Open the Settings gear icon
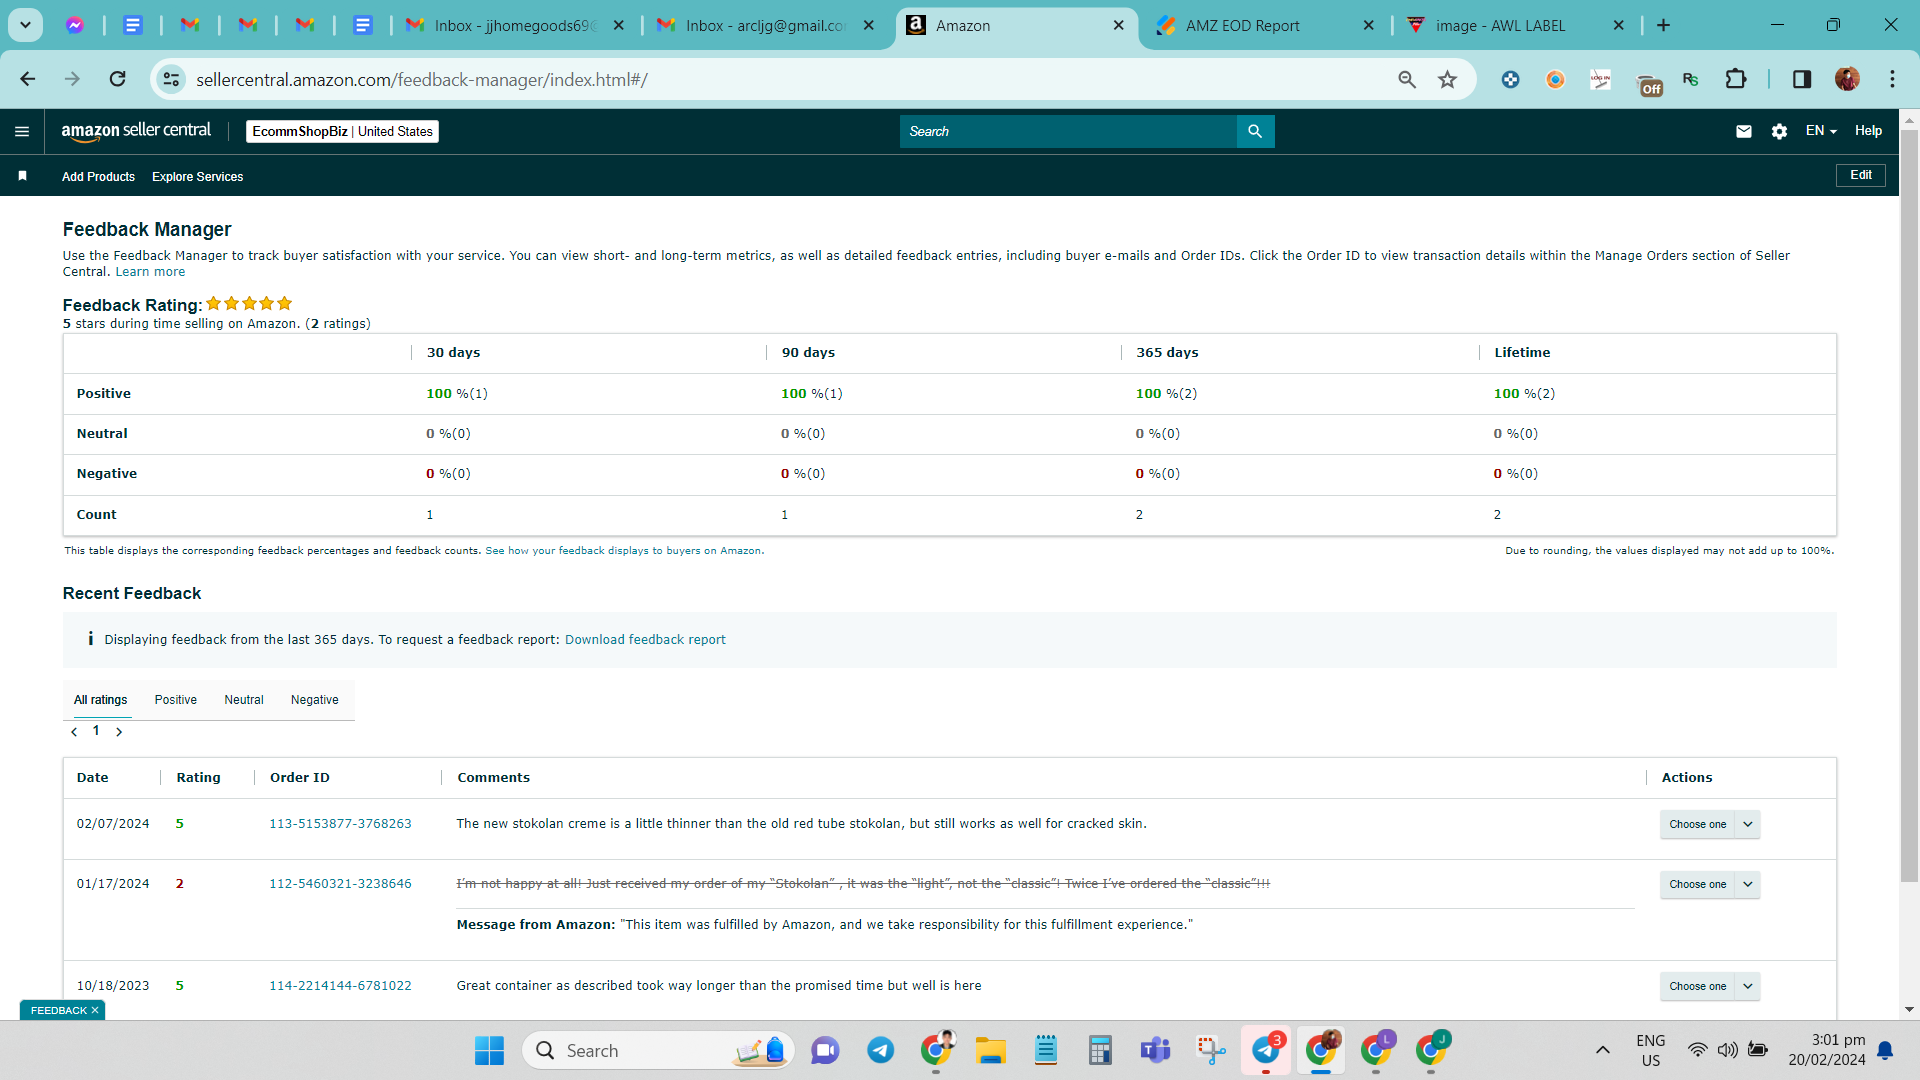The width and height of the screenshot is (1920, 1080). click(x=1779, y=131)
